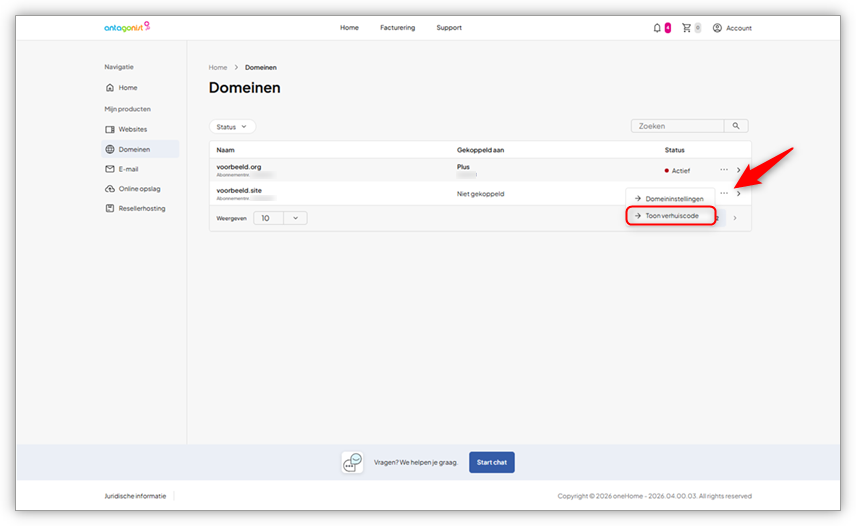Click the Account user icon
The image size is (856, 526).
pyautogui.click(x=717, y=28)
